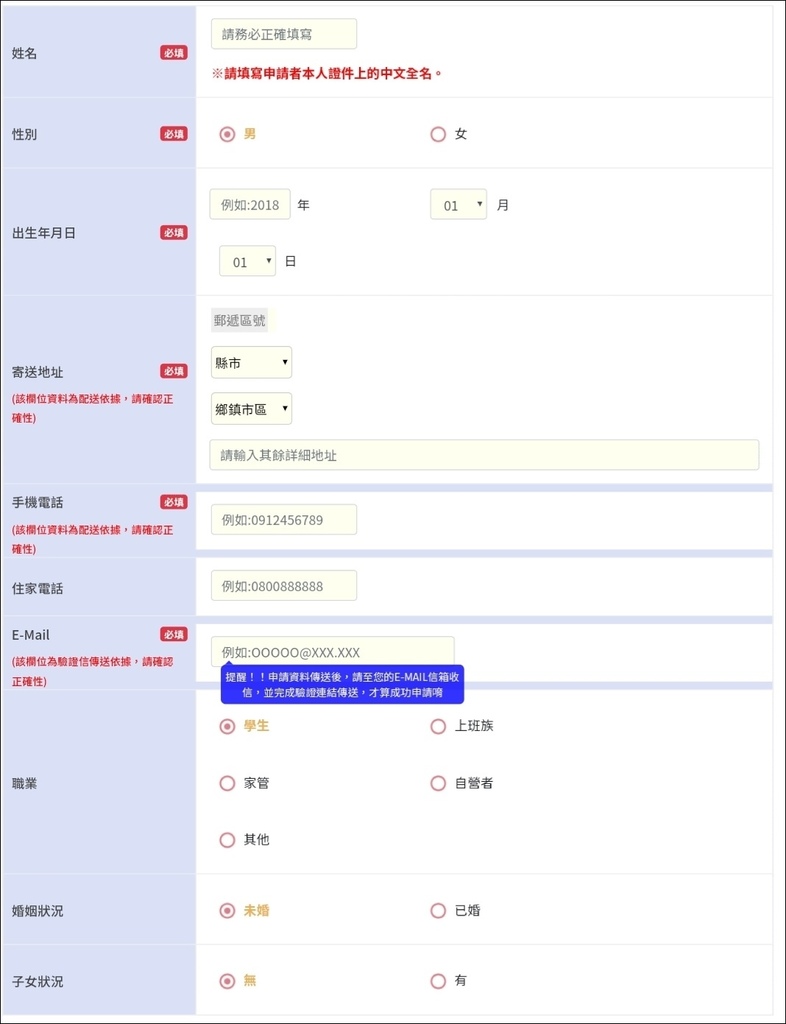Click the 年 unit label after year field
The image size is (786, 1024).
(304, 205)
